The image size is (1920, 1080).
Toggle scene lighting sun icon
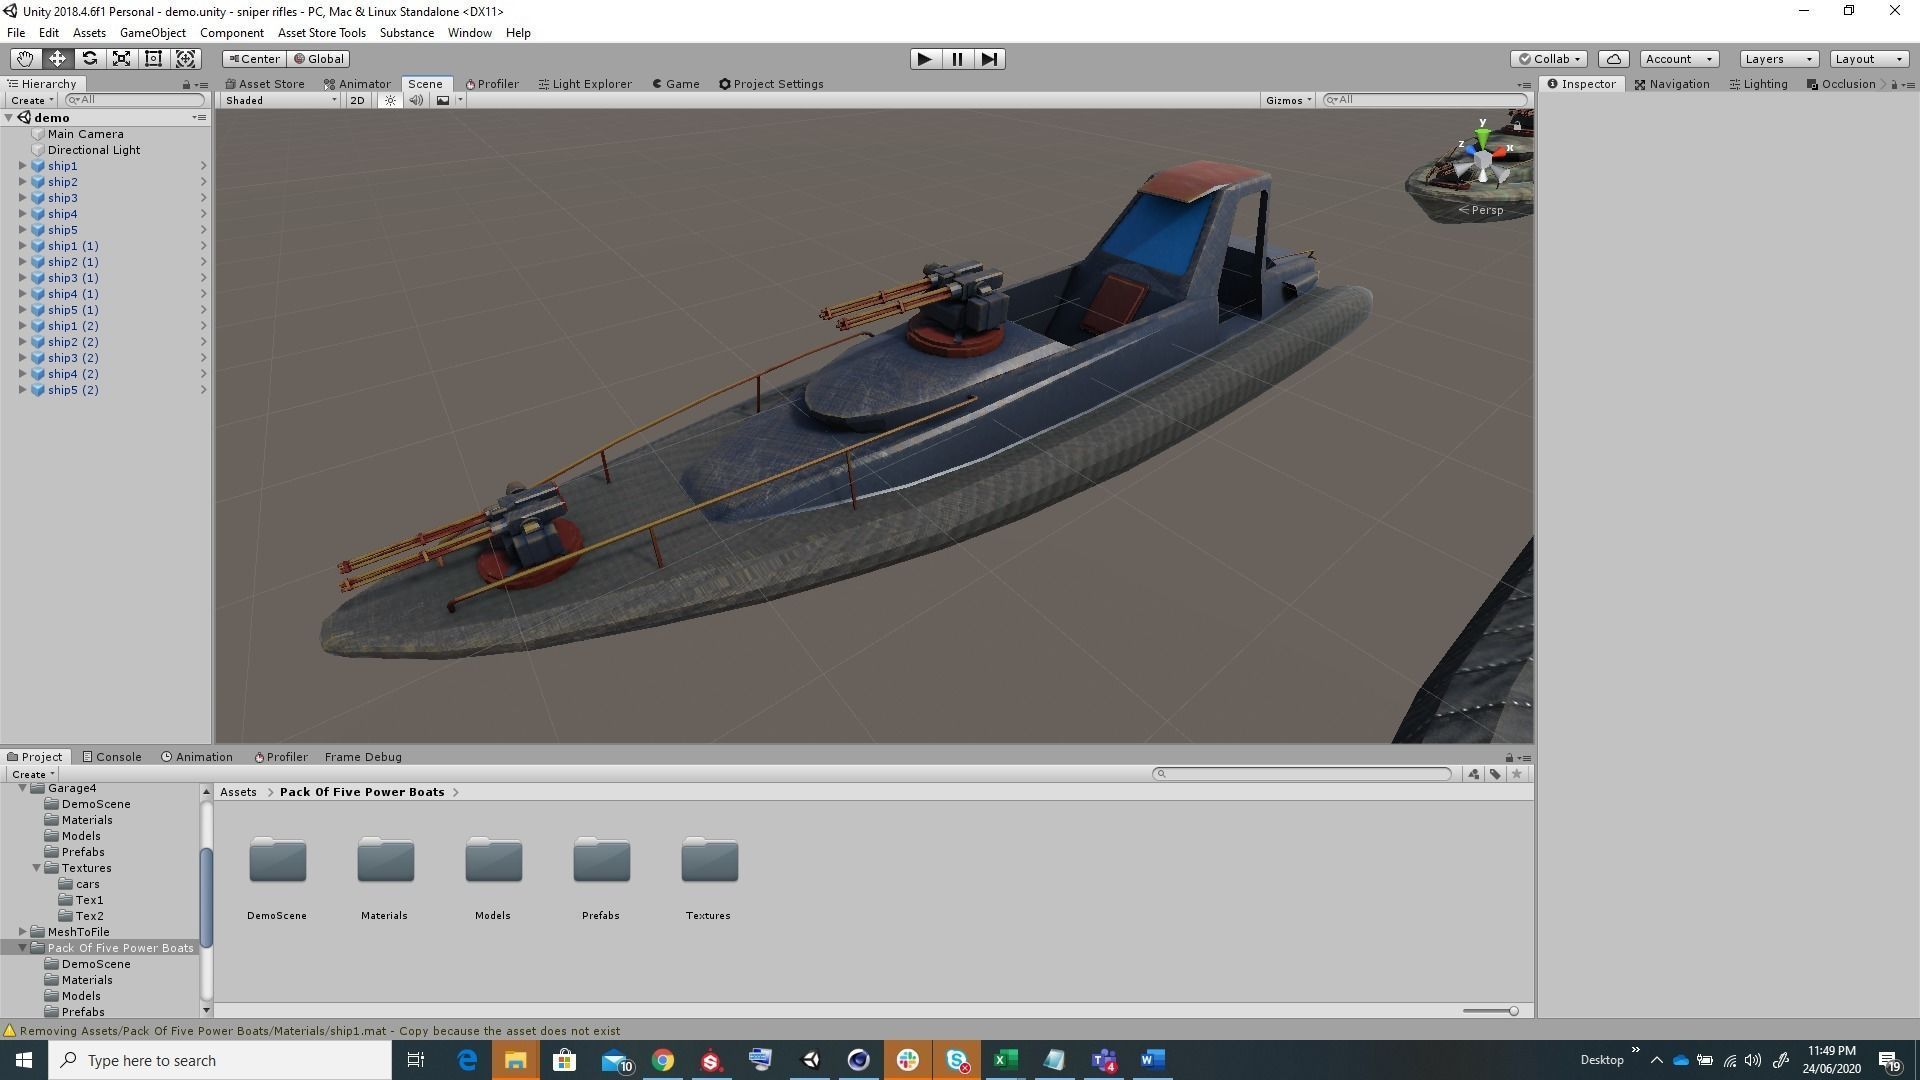coord(390,100)
